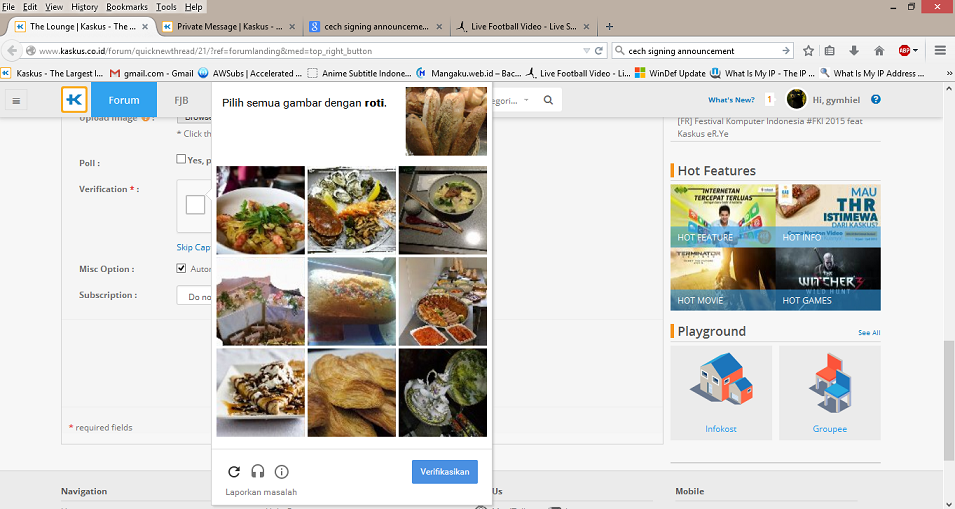Open the Subscription dropdown
This screenshot has height=509, width=955.
194,297
